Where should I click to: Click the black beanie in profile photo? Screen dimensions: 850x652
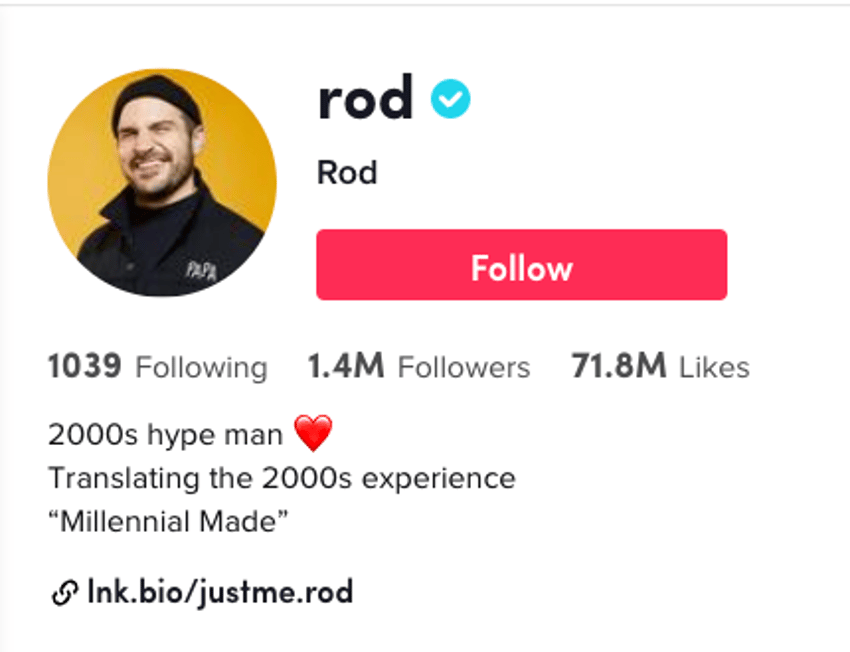point(156,99)
